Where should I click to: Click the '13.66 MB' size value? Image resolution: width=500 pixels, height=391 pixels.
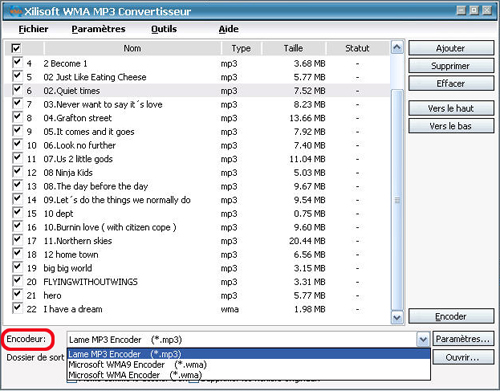(307, 118)
